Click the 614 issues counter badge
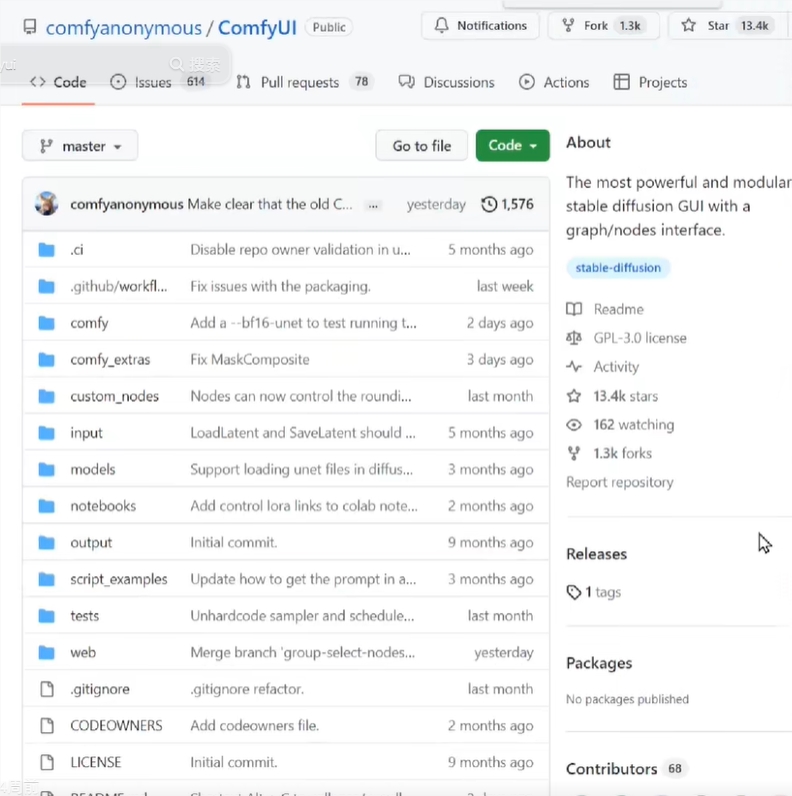 pyautogui.click(x=195, y=82)
